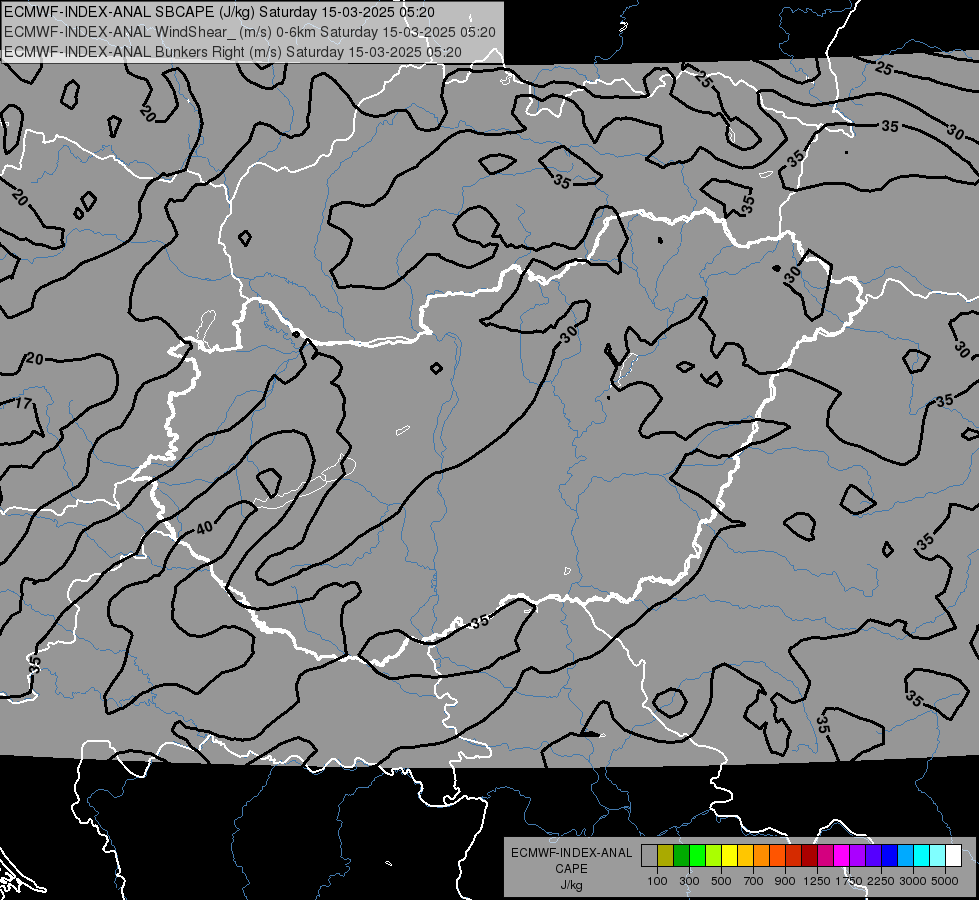Click the 500 tick label on the legend
Viewport: 979px width, 900px height.
721,881
